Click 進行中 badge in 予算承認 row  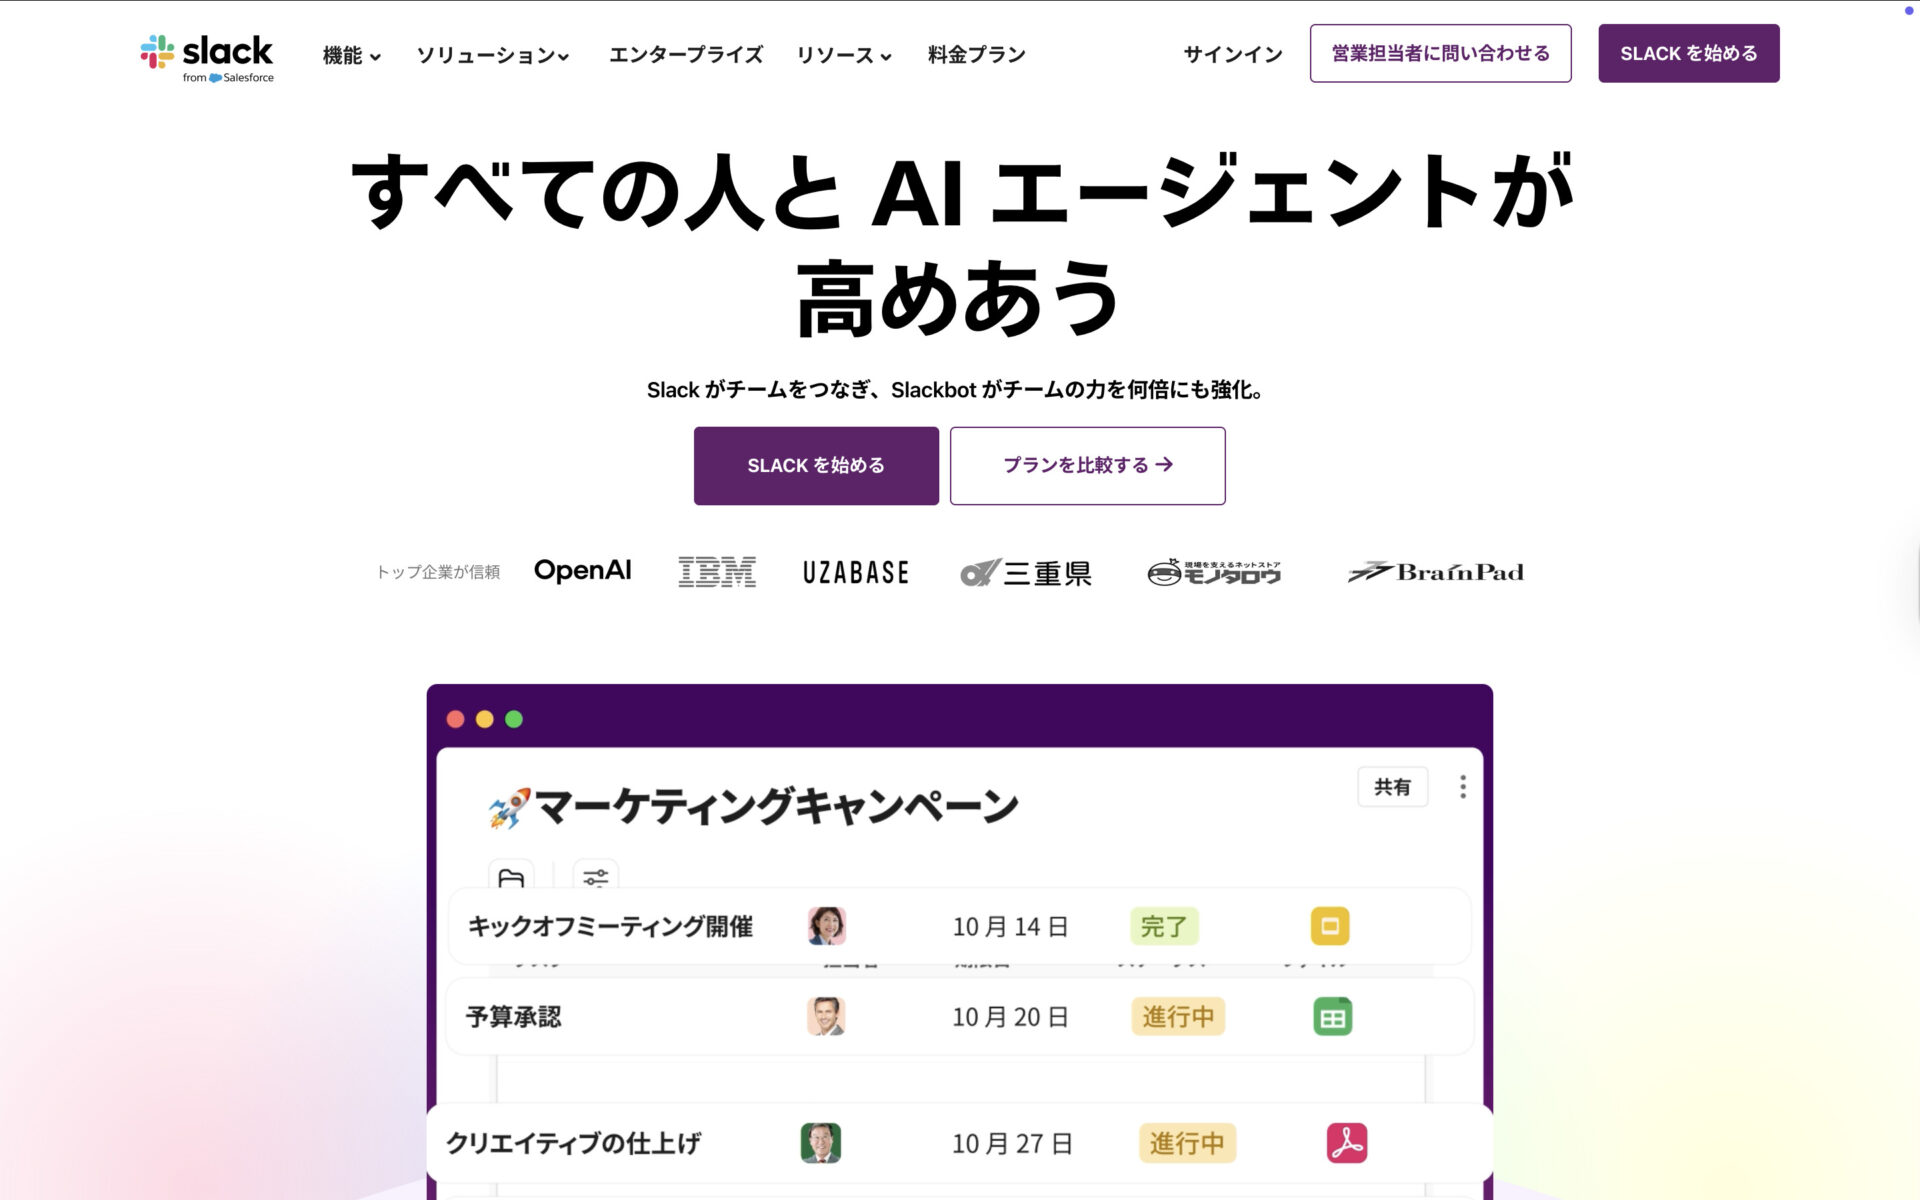click(x=1178, y=1016)
